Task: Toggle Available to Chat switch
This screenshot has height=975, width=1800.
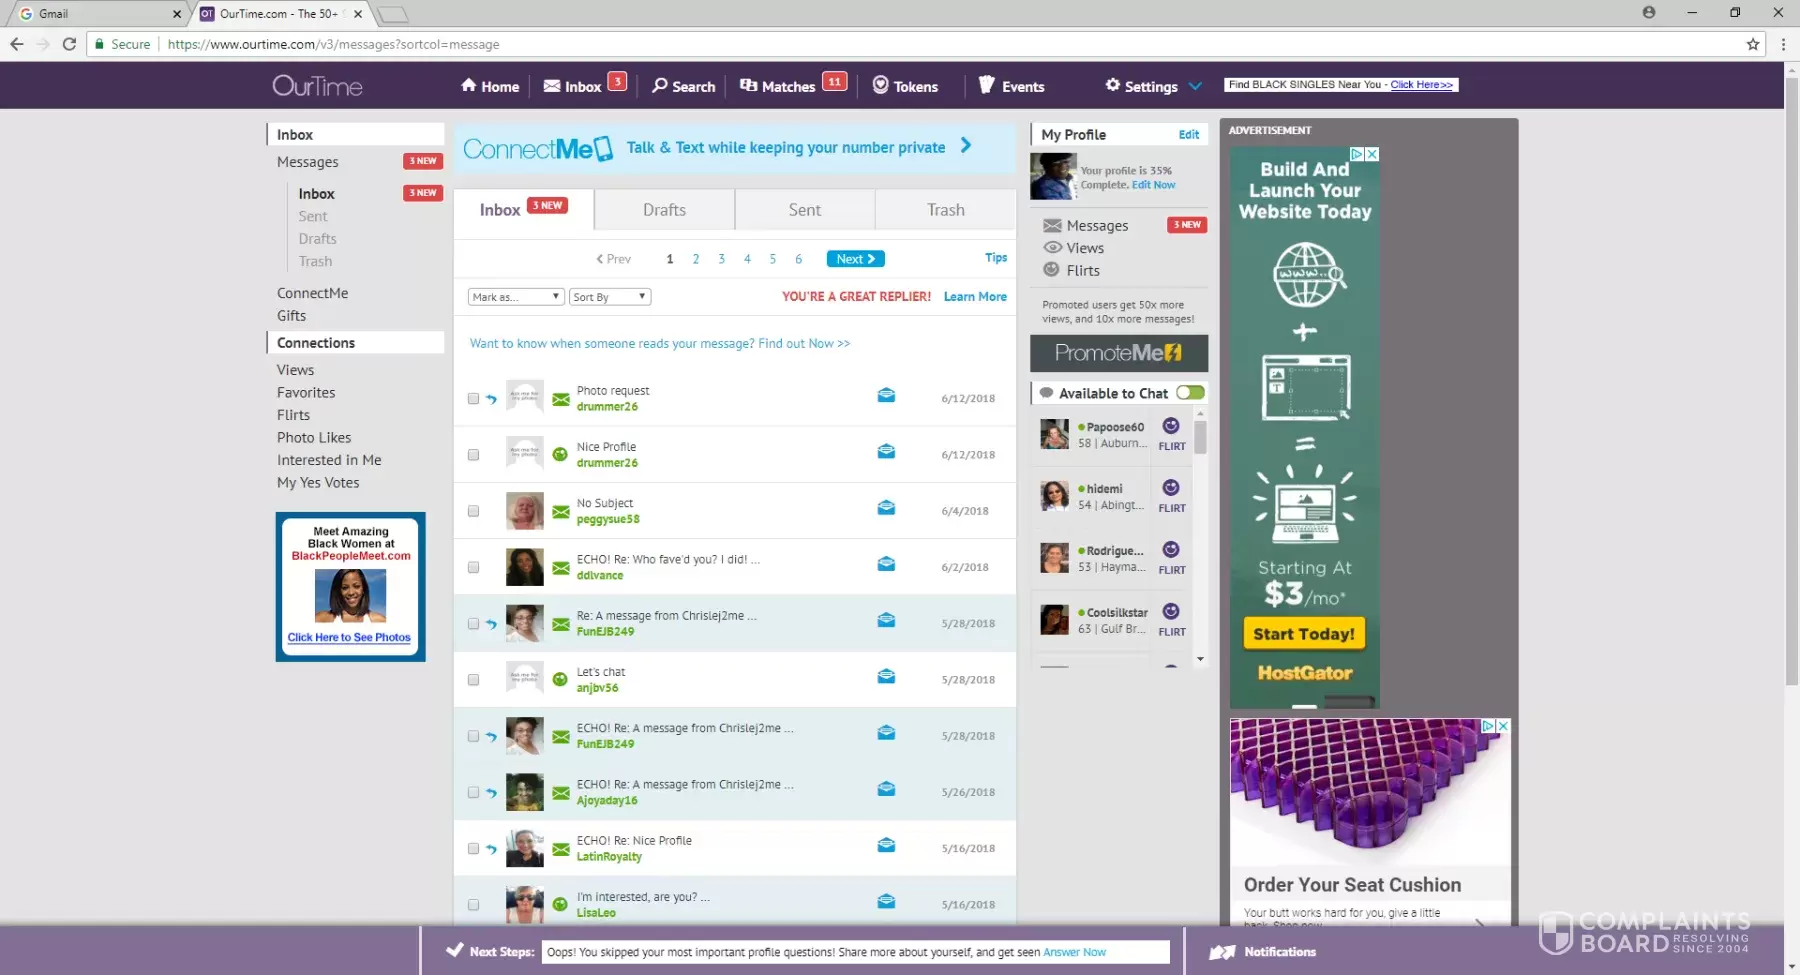Action: [x=1190, y=393]
